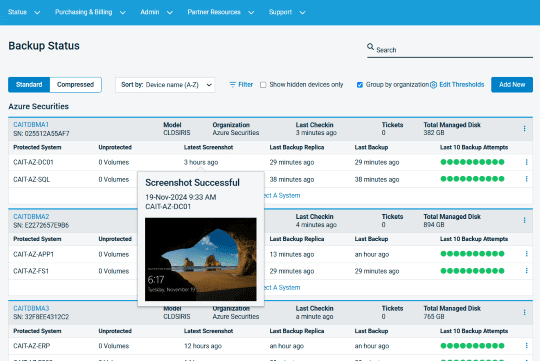The height and width of the screenshot is (361, 540).
Task: Expand the Support menu
Action: click(287, 12)
